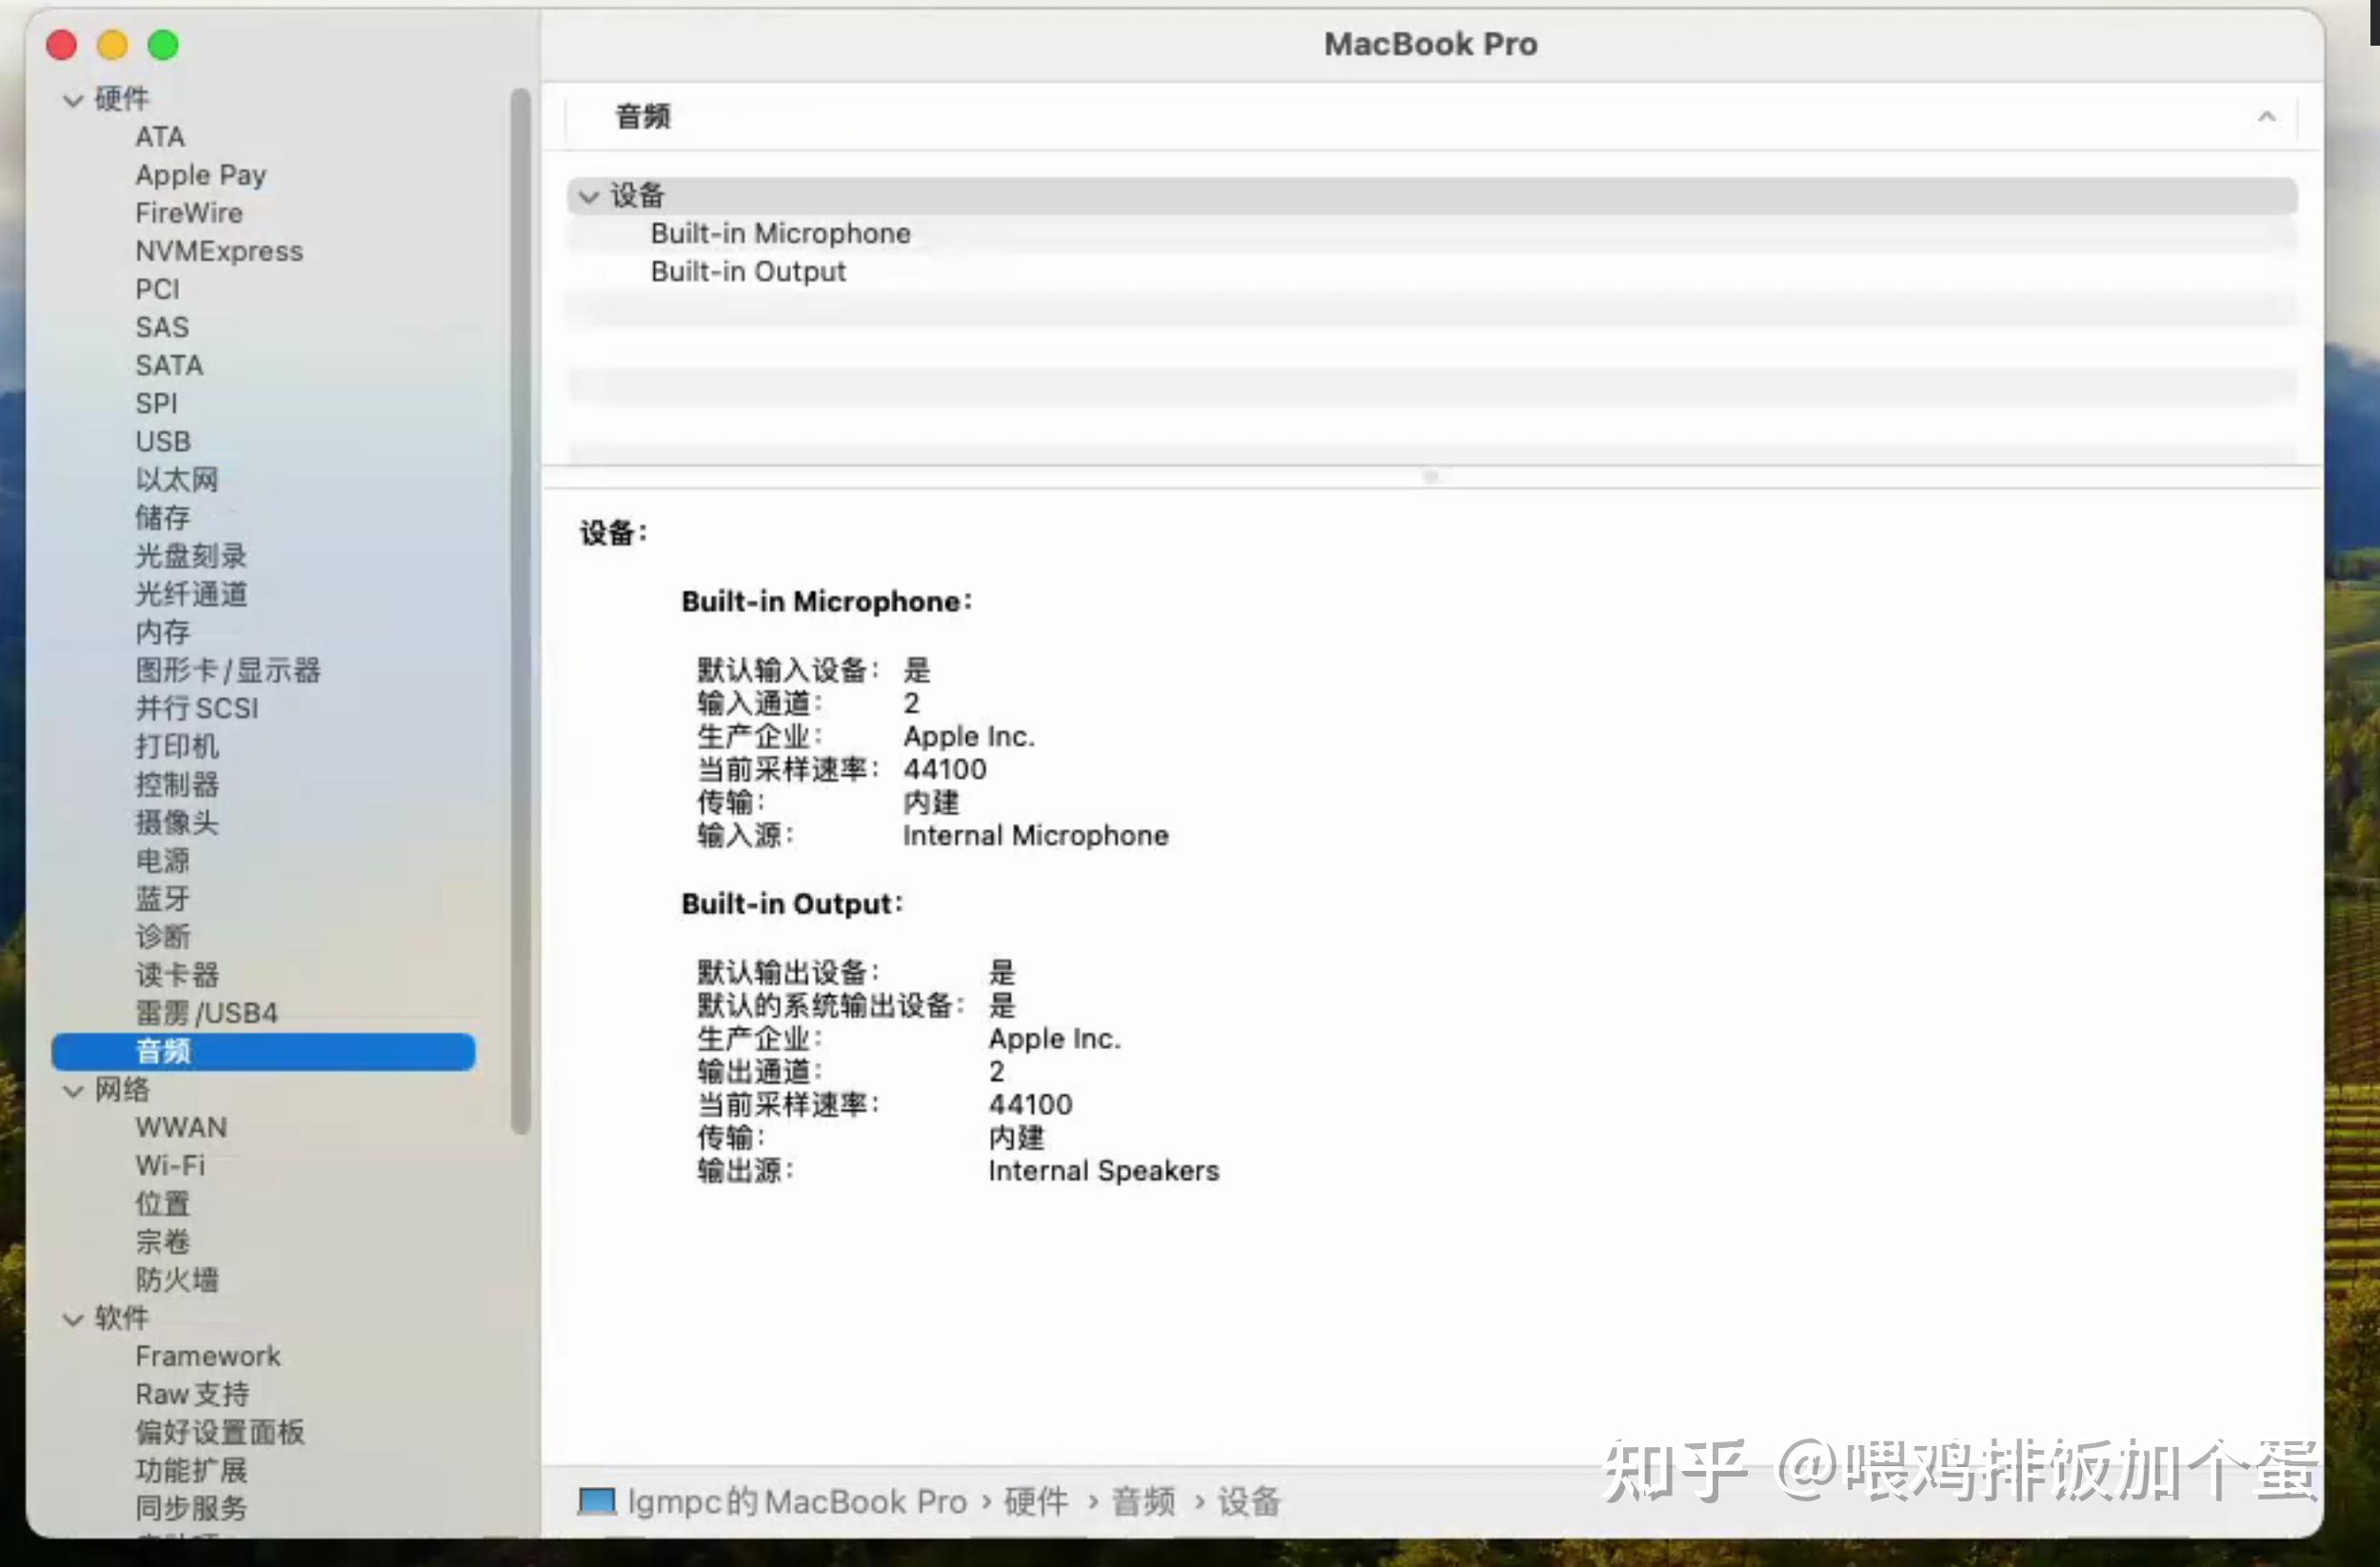The image size is (2380, 1567).
Task: Open USB sidebar entry
Action: (163, 441)
